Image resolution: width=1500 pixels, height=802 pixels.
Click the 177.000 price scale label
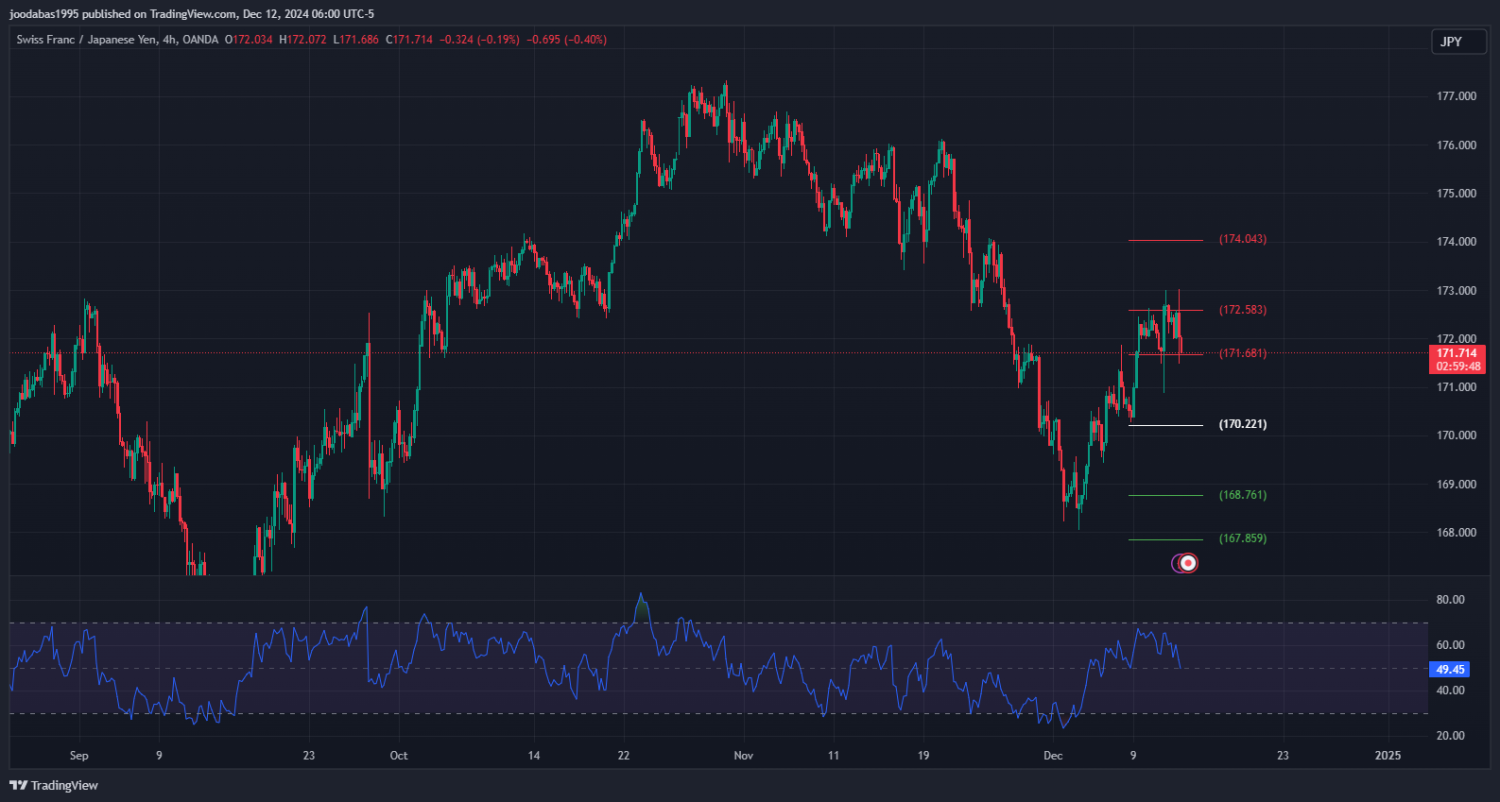[1456, 97]
